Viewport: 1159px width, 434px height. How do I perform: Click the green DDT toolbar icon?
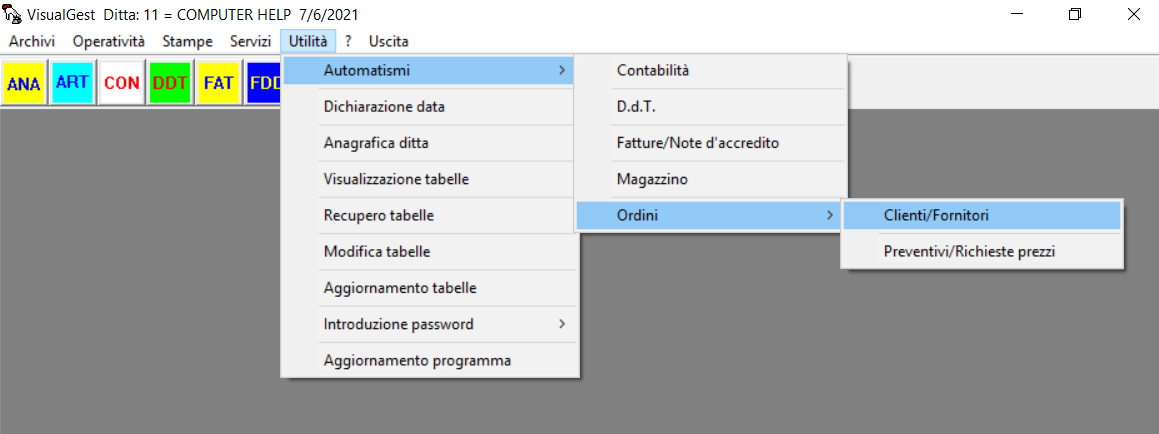[170, 83]
